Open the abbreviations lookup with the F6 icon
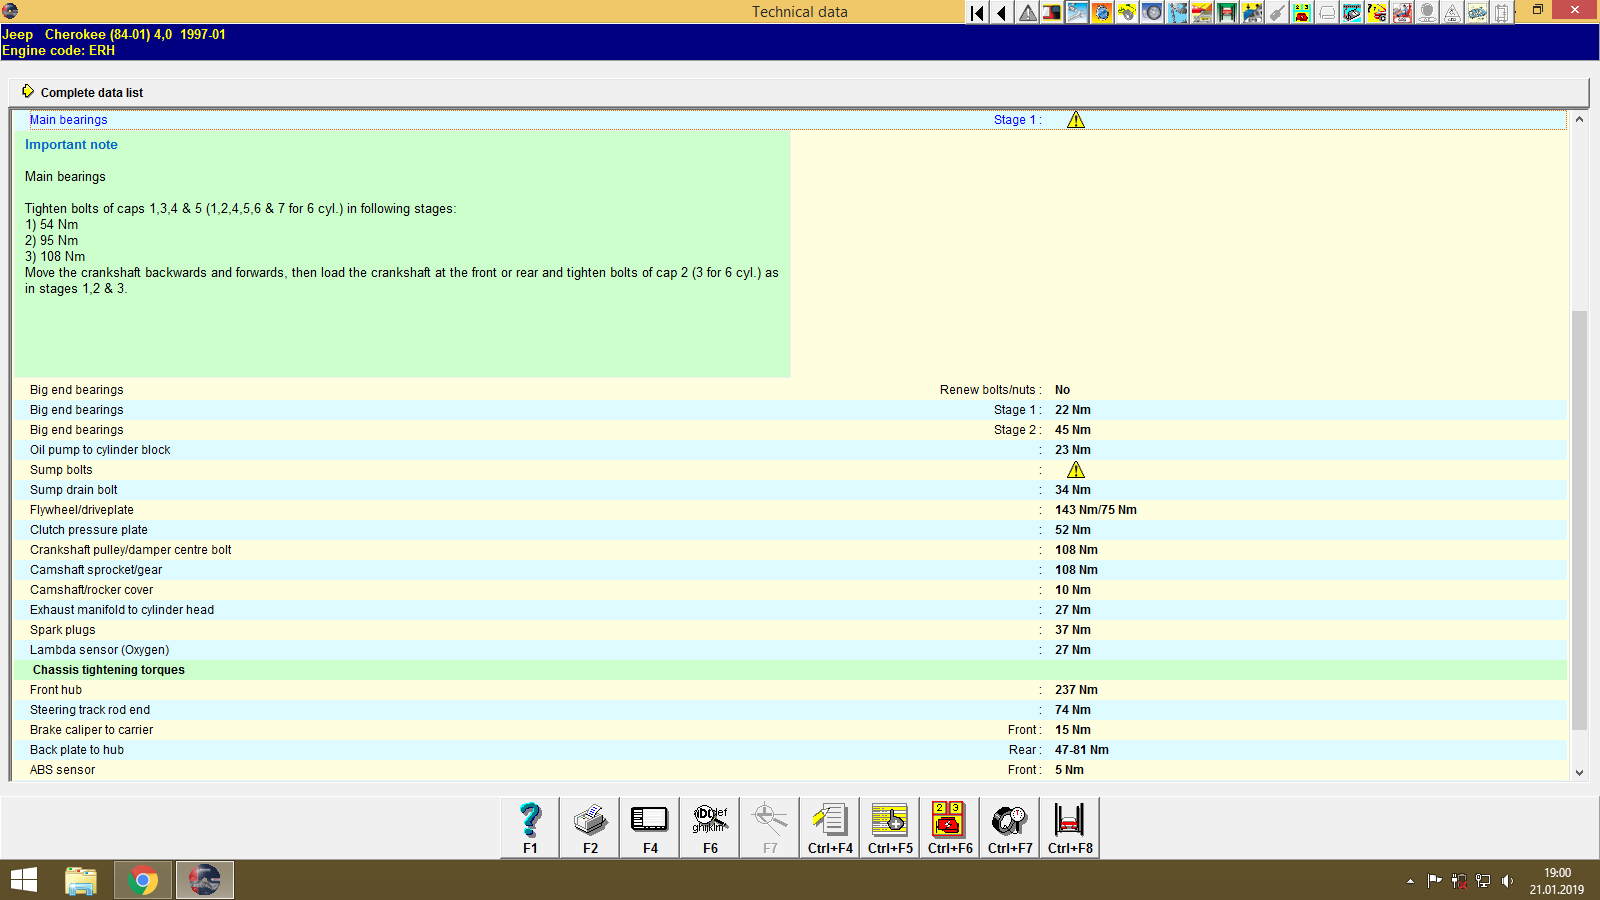 [x=709, y=827]
